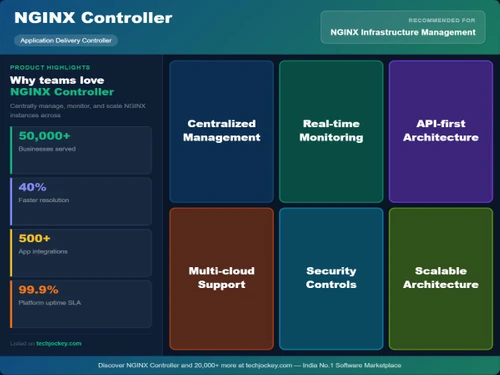
Task: Follow the techjockey.com link in sidebar
Action: click(59, 343)
